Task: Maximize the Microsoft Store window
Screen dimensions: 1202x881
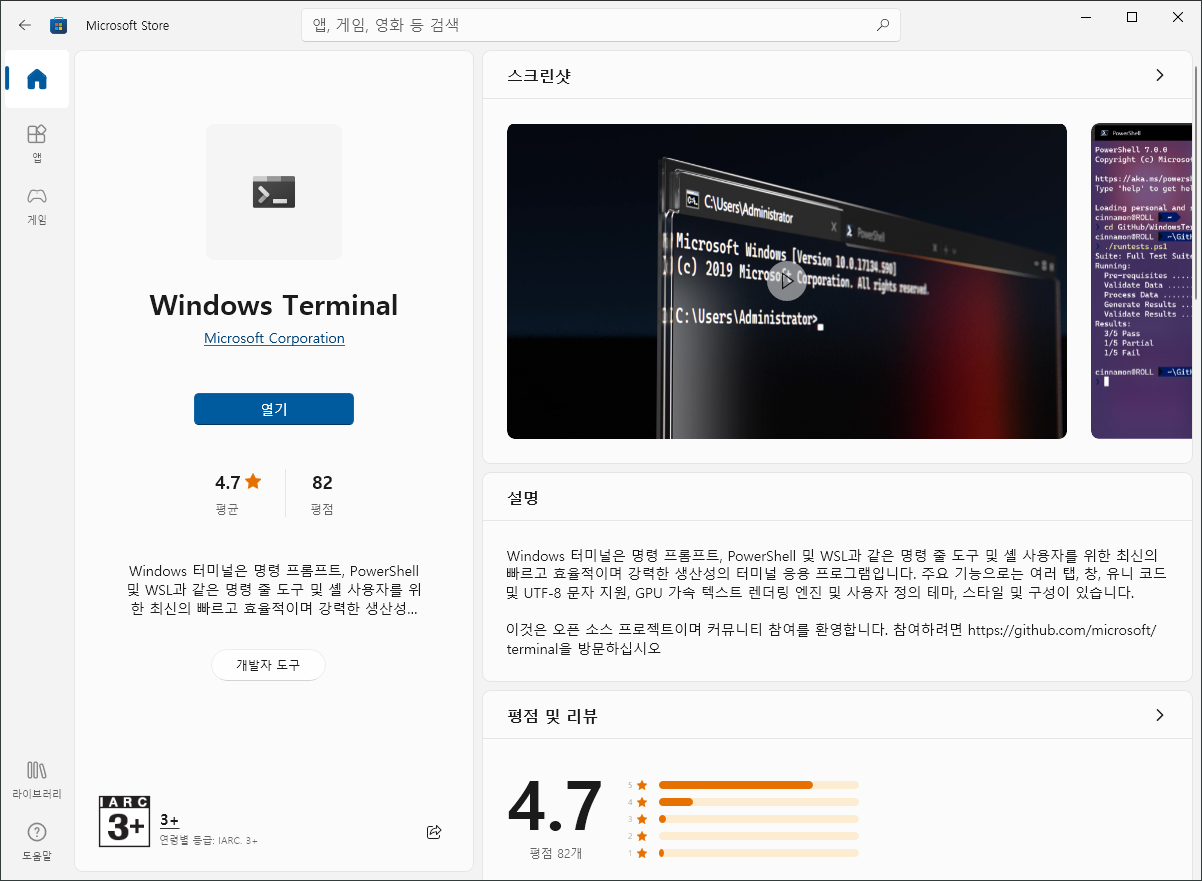Action: 1132,17
